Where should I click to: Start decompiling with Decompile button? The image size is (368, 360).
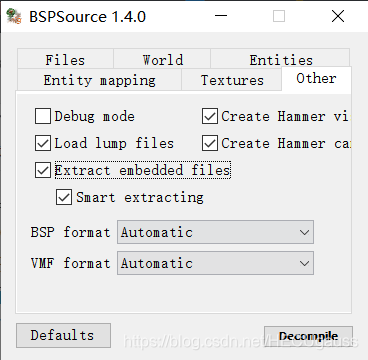(308, 336)
